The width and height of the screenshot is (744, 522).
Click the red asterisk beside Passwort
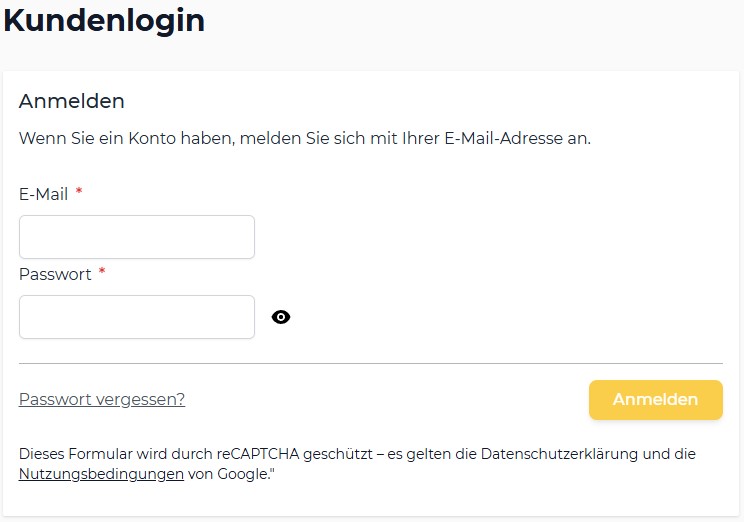(102, 271)
